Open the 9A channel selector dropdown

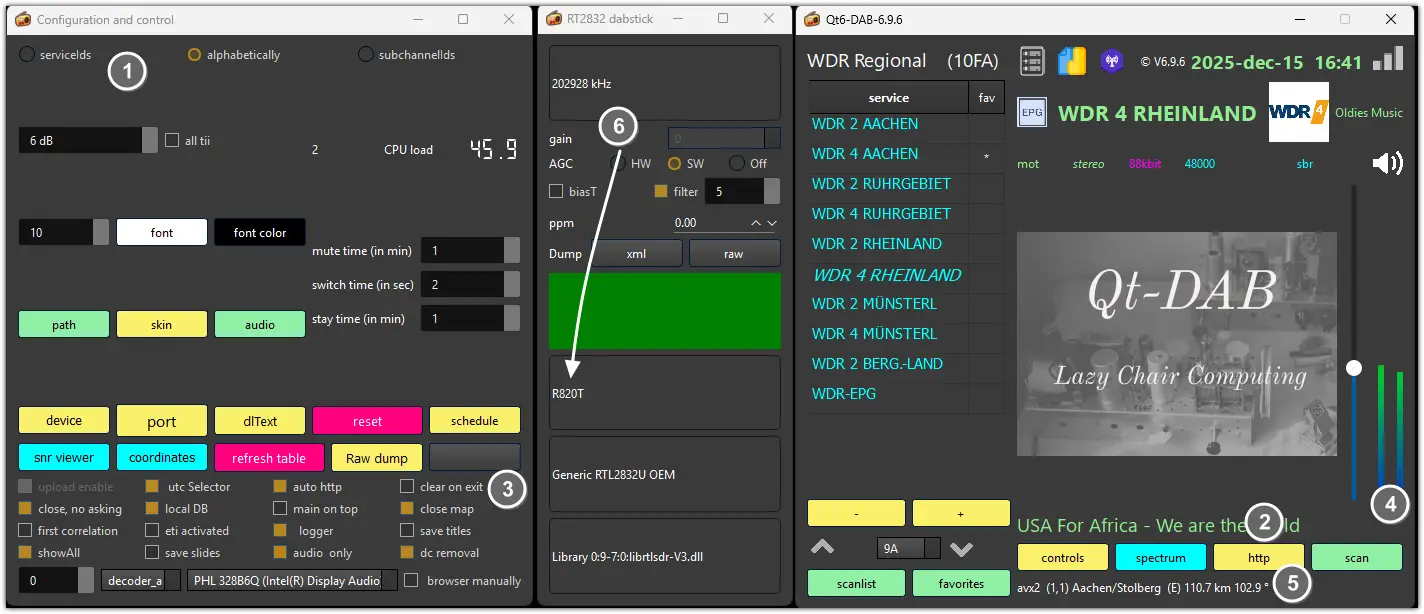pos(908,548)
